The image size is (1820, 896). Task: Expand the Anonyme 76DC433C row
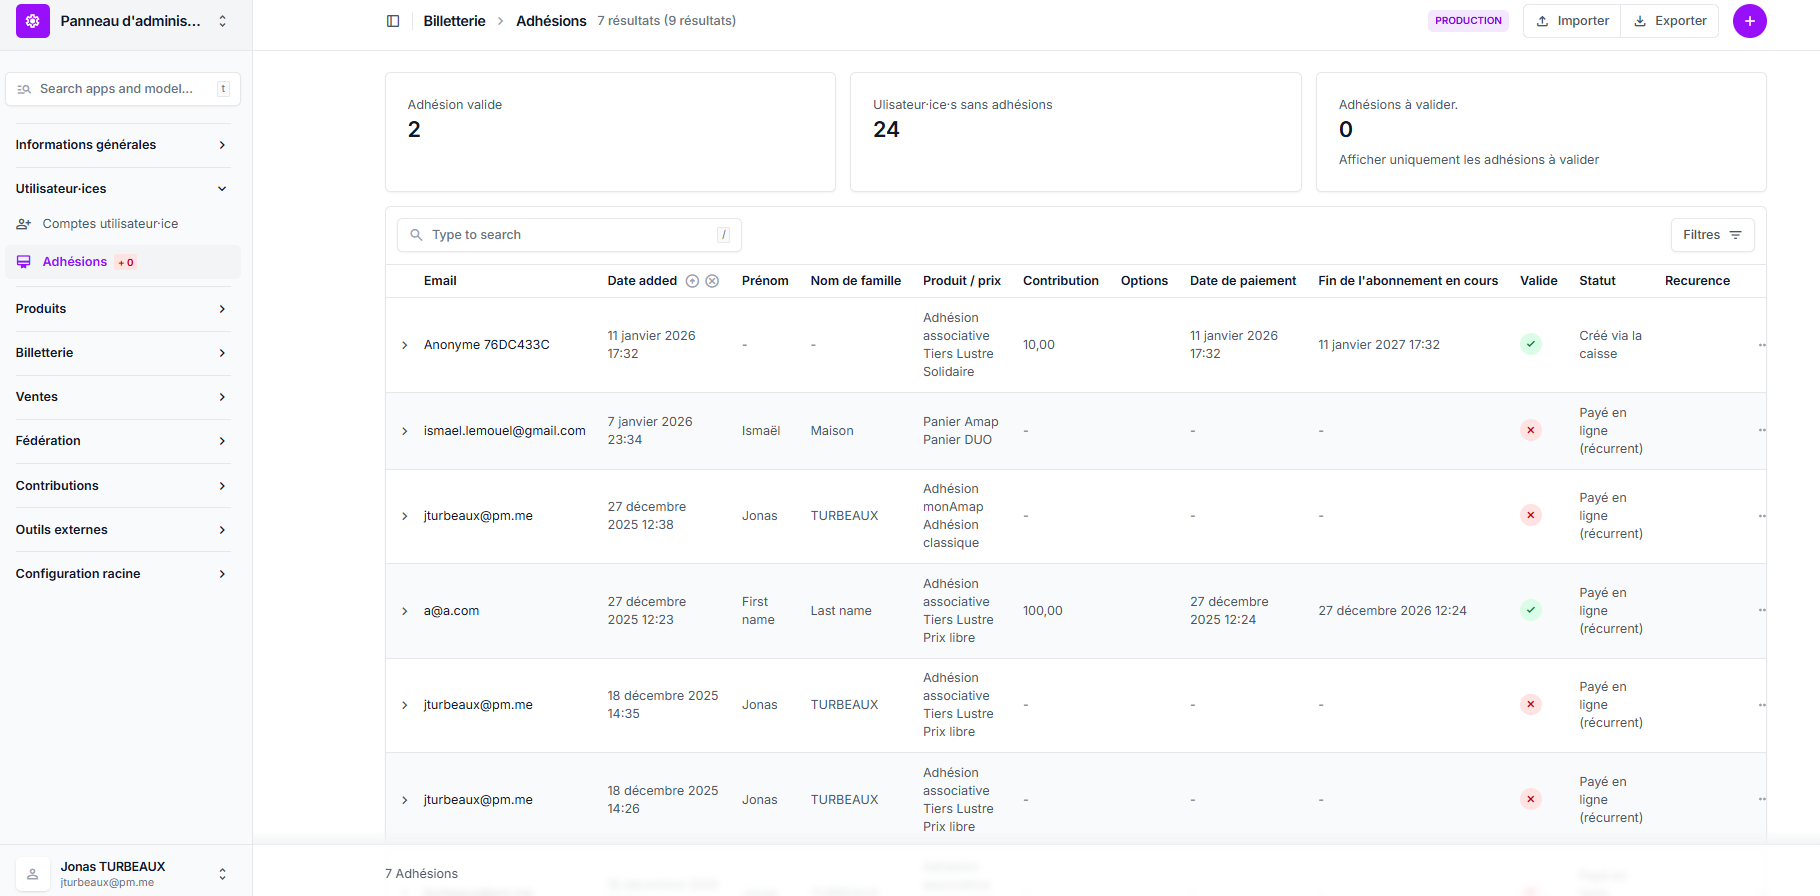click(x=405, y=345)
